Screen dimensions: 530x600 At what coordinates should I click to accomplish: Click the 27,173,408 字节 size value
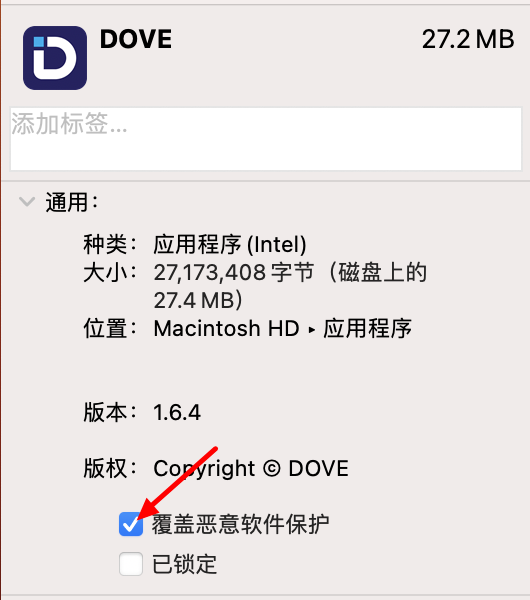tap(234, 272)
